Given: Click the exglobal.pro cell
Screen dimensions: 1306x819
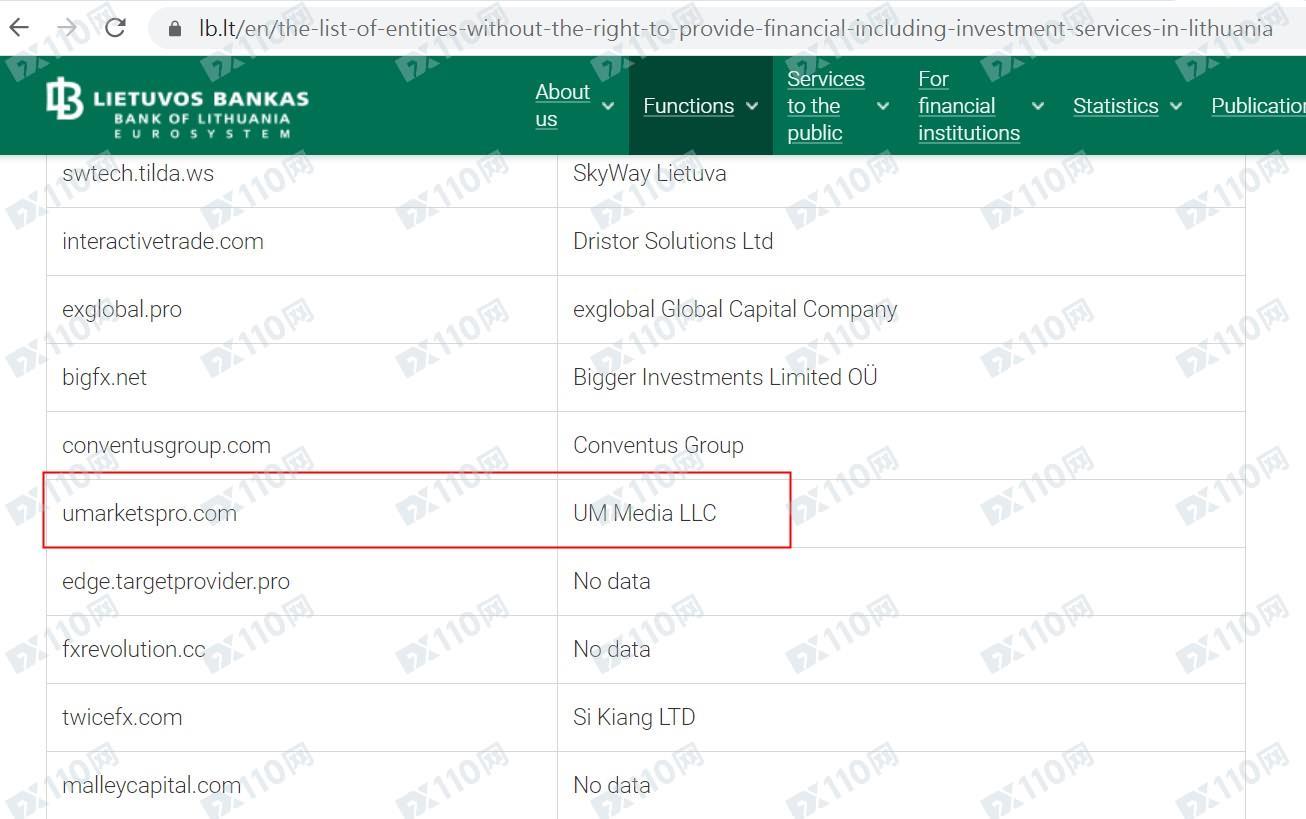Looking at the screenshot, I should (302, 309).
